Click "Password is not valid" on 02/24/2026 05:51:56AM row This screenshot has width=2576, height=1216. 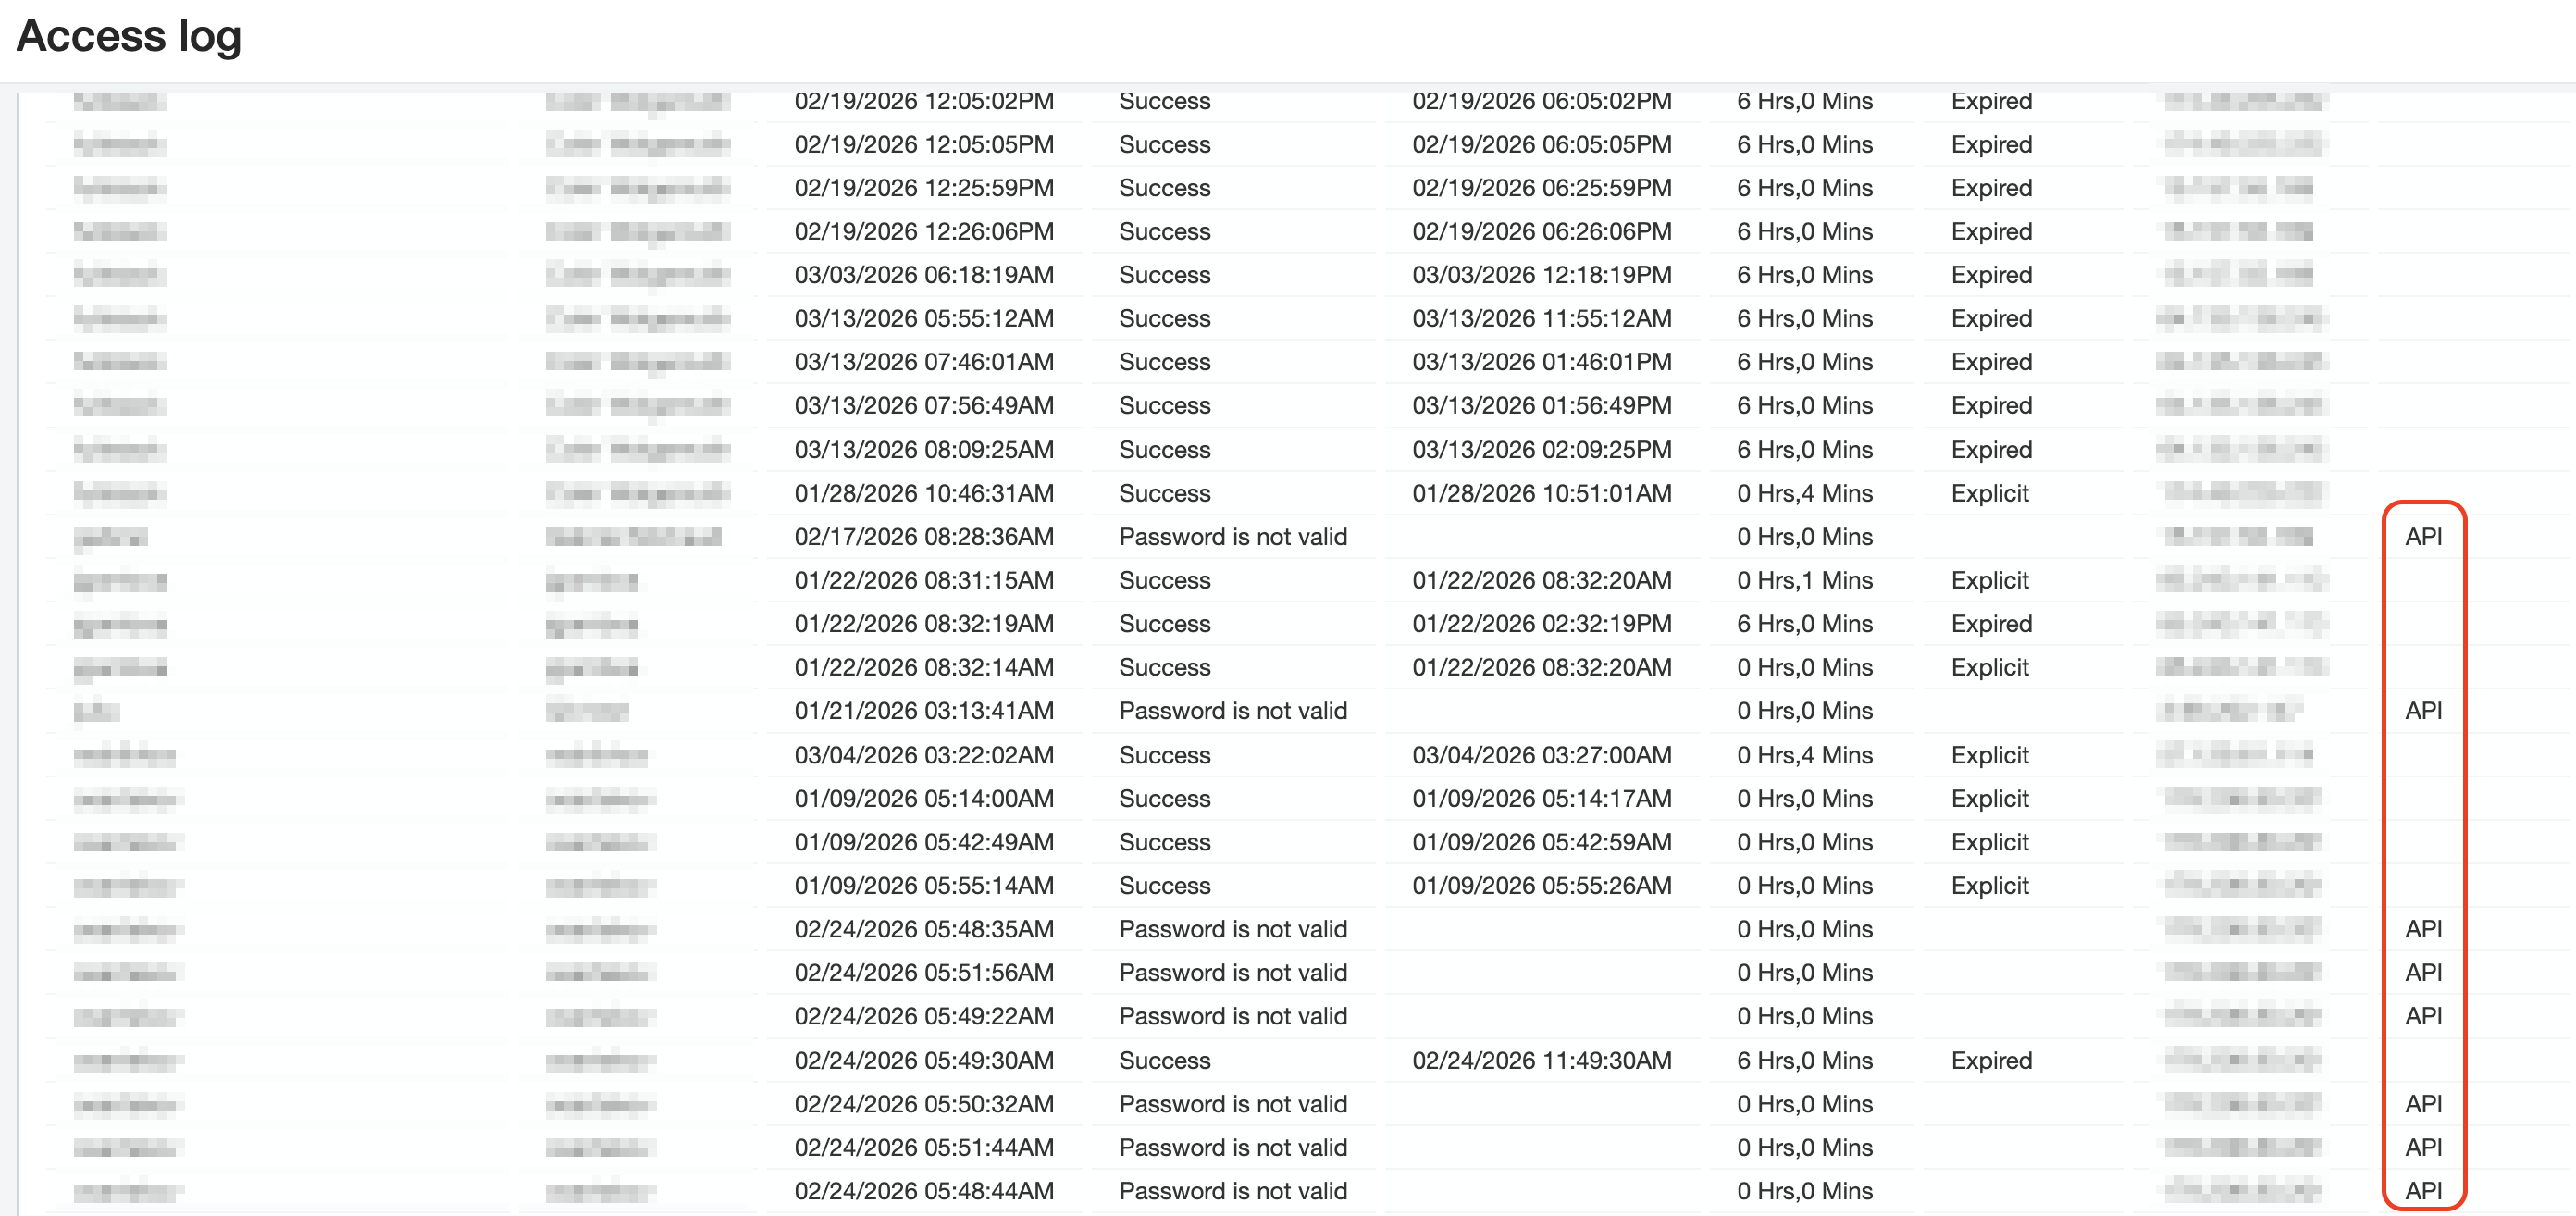coord(1233,972)
